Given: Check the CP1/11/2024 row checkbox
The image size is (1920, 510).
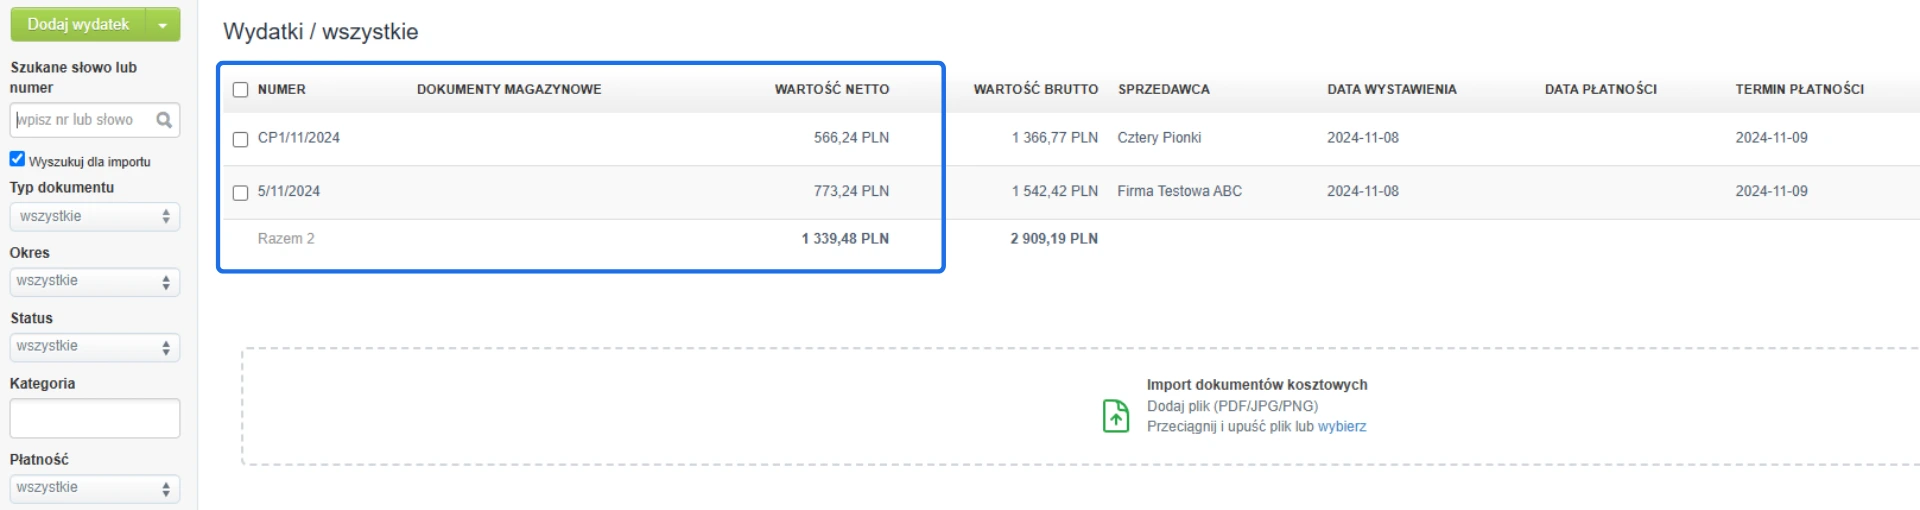Looking at the screenshot, I should coord(240,140).
